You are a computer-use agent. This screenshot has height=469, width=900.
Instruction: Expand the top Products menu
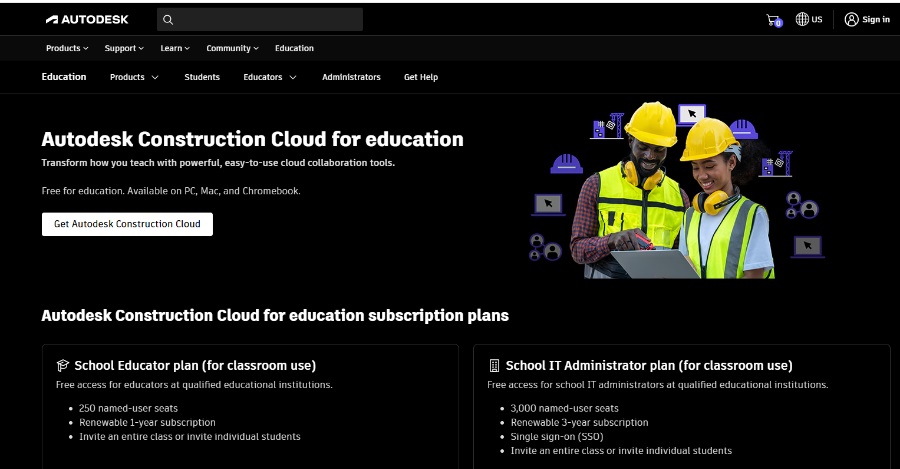click(67, 48)
